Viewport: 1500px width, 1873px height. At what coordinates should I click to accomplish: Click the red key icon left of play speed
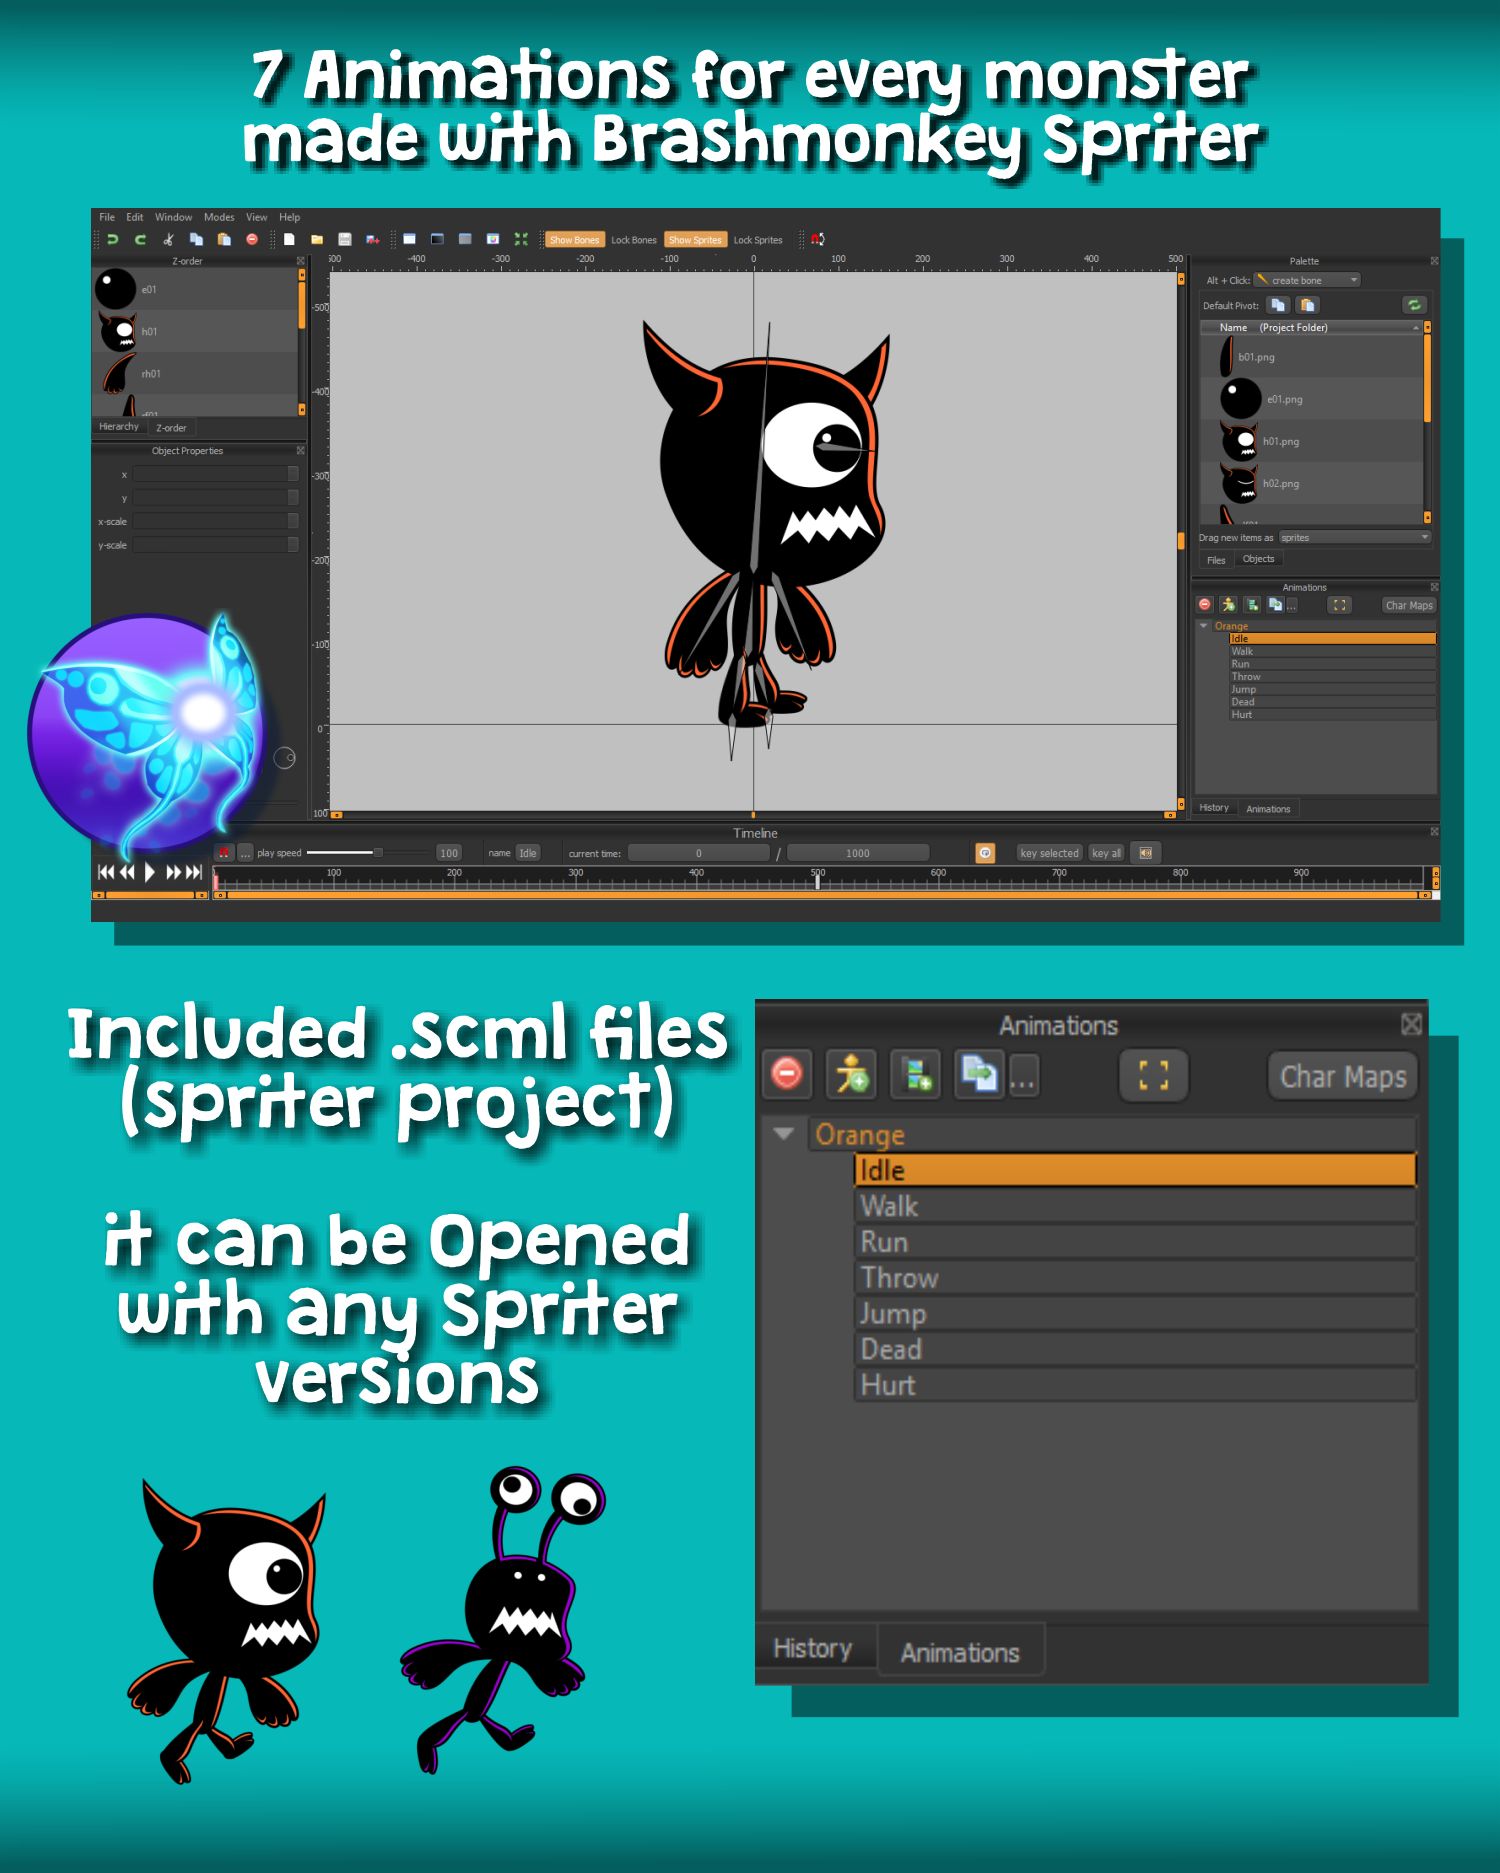224,853
